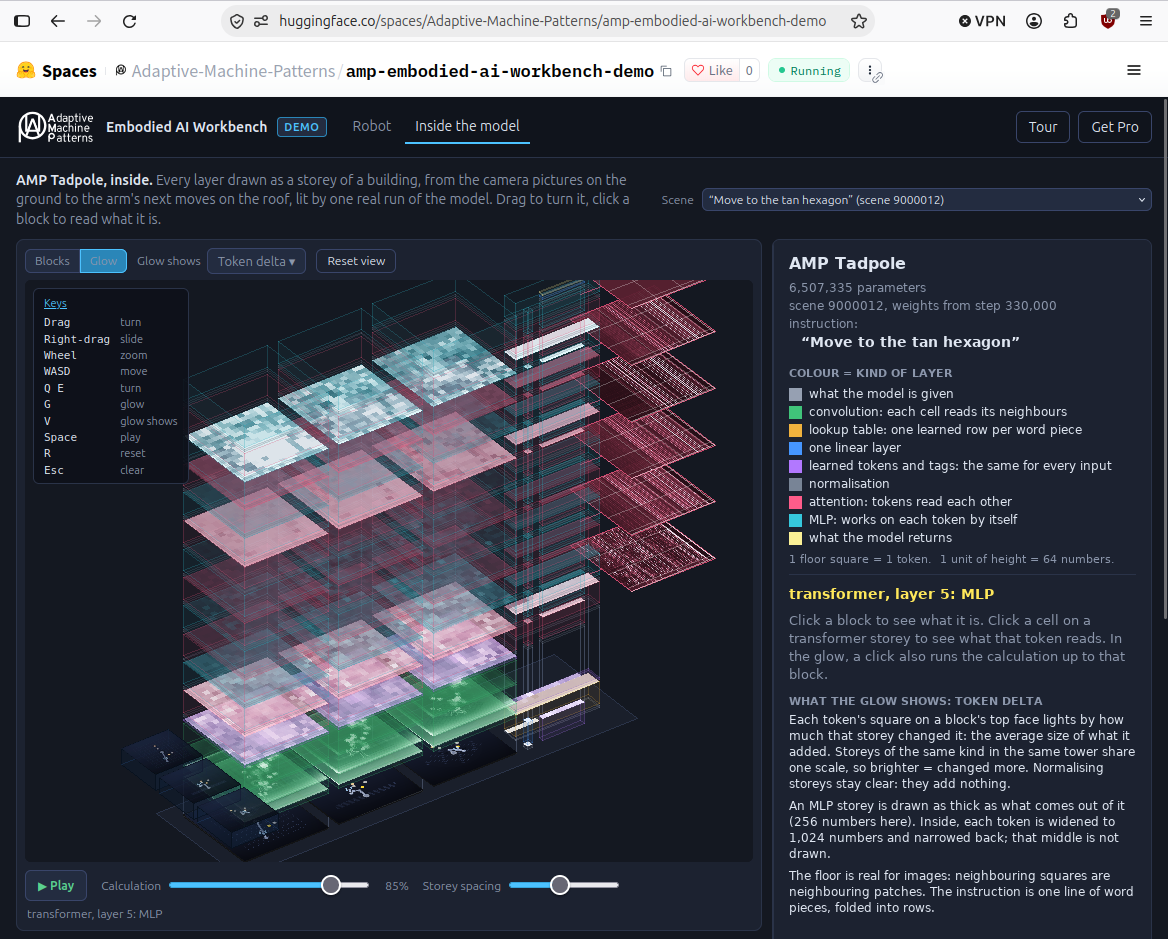Open the browser extensions puzzle icon
This screenshot has width=1168, height=939.
coord(1070,21)
